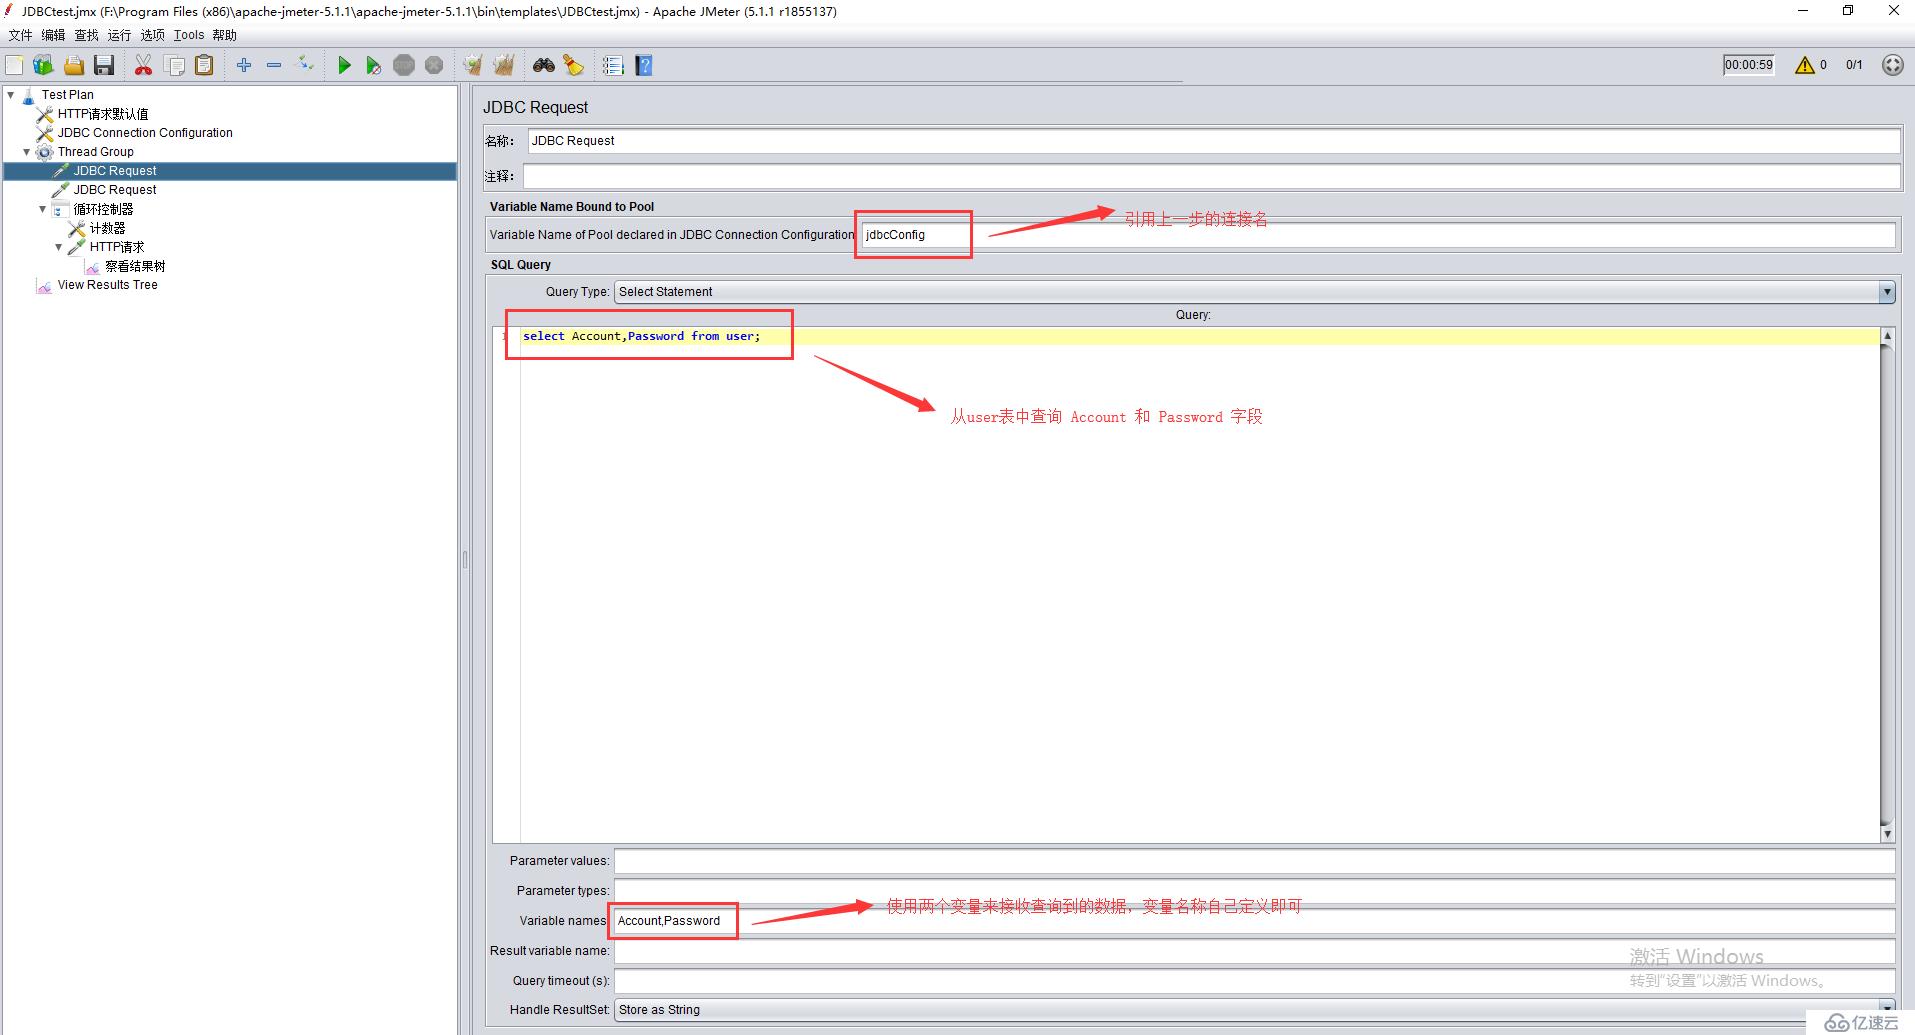Click the toggle enable/disable icon
This screenshot has width=1915, height=1035.
(306, 65)
